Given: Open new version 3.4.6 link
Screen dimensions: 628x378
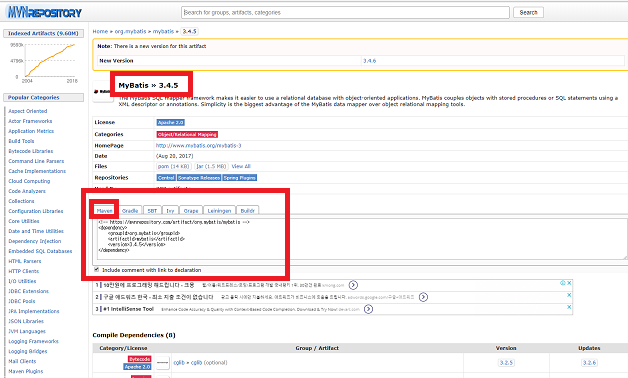Looking at the screenshot, I should (x=369, y=61).
